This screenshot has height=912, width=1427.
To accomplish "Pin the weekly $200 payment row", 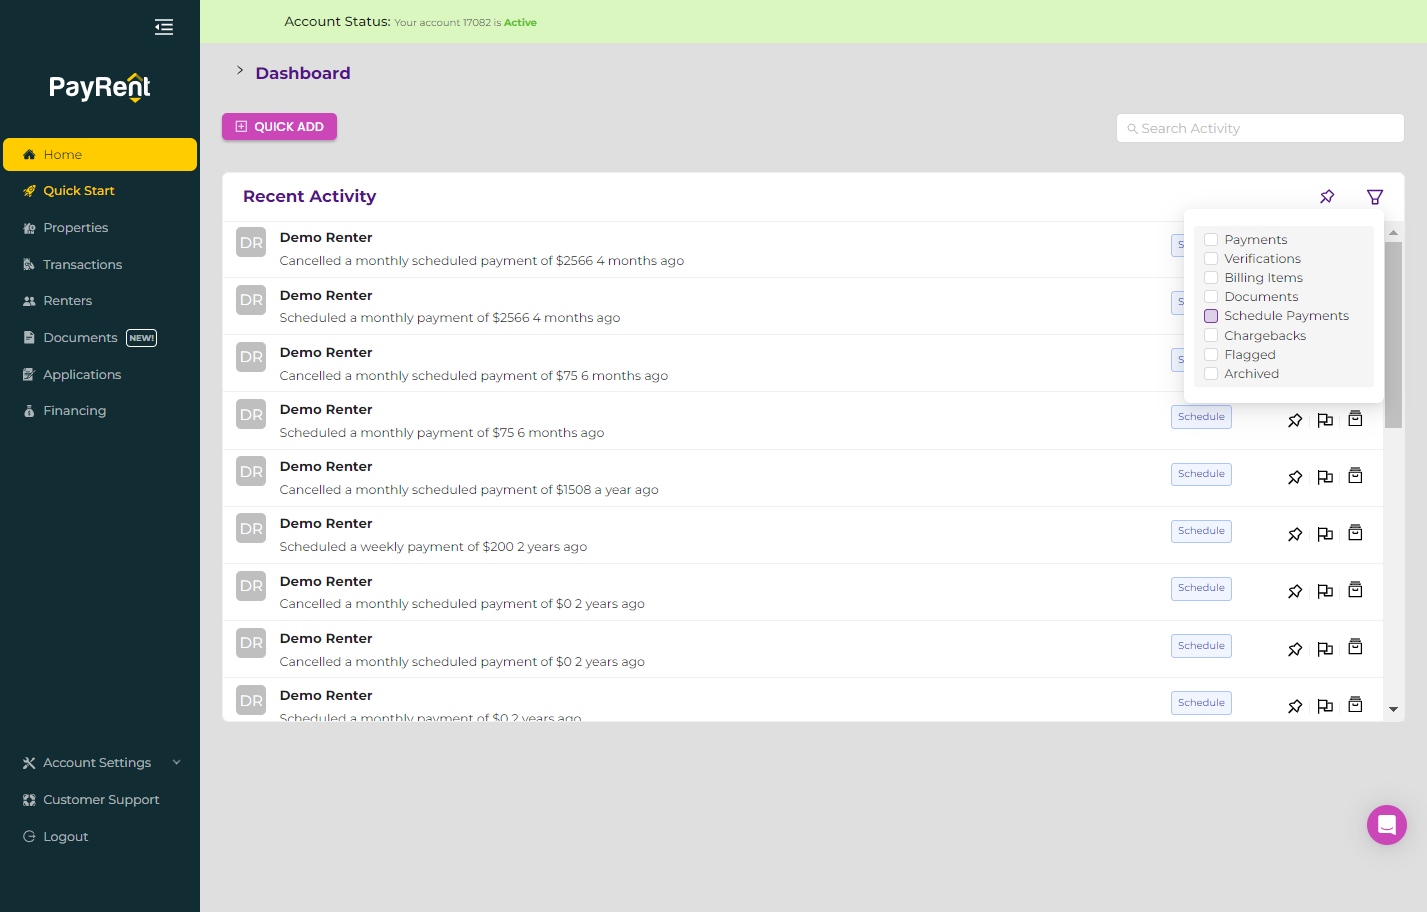I will (x=1295, y=534).
